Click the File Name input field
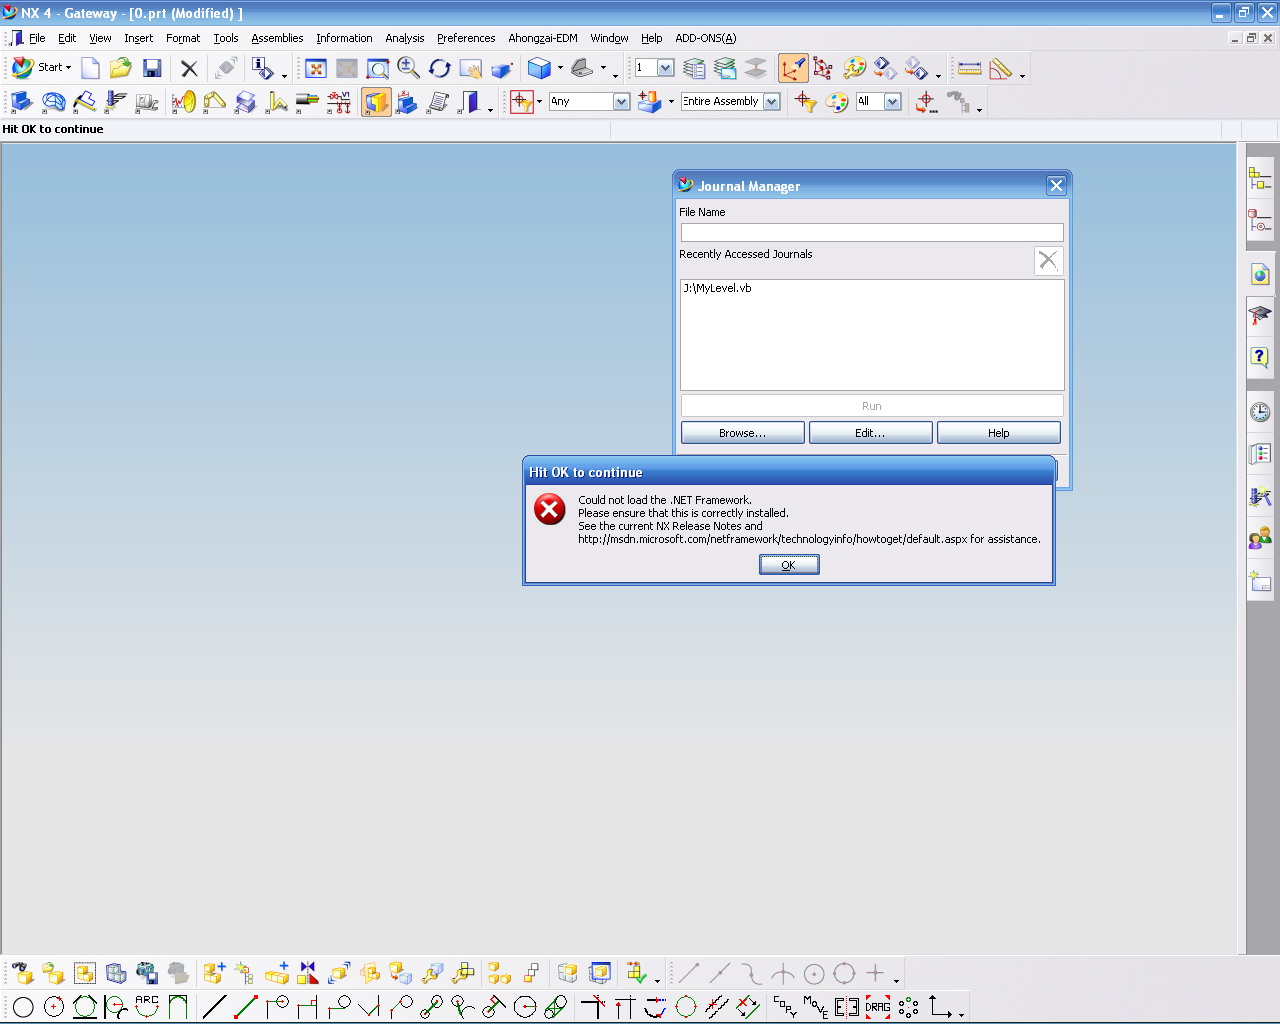The height and width of the screenshot is (1024, 1280). (x=872, y=232)
